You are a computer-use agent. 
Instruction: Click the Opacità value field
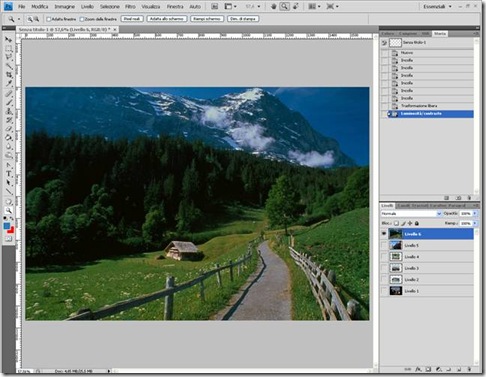[x=465, y=213]
